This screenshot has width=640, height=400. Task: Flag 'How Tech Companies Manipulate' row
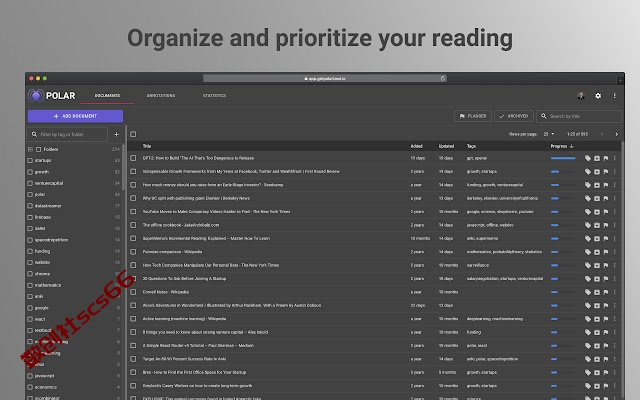click(606, 265)
